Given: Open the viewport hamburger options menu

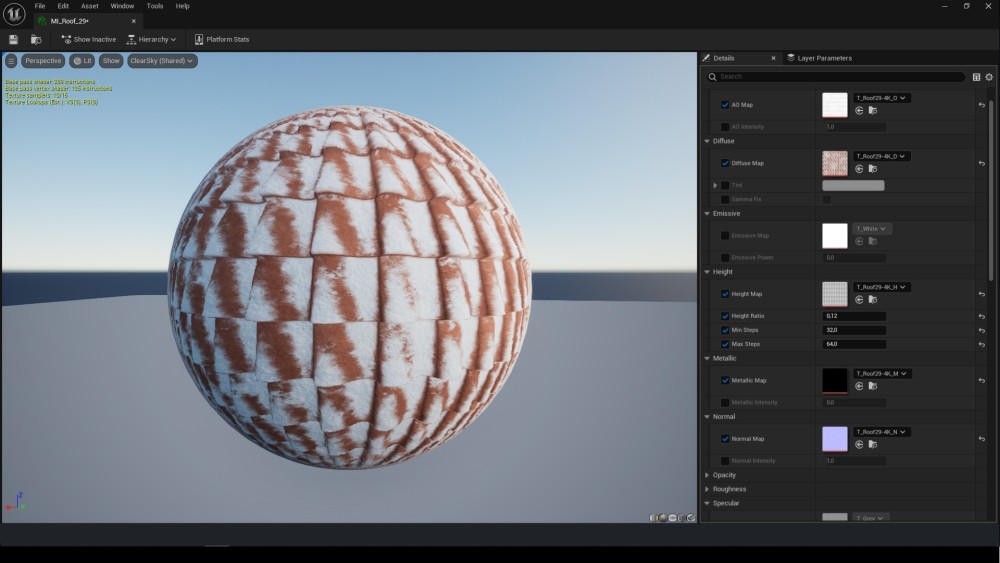Looking at the screenshot, I should point(11,61).
